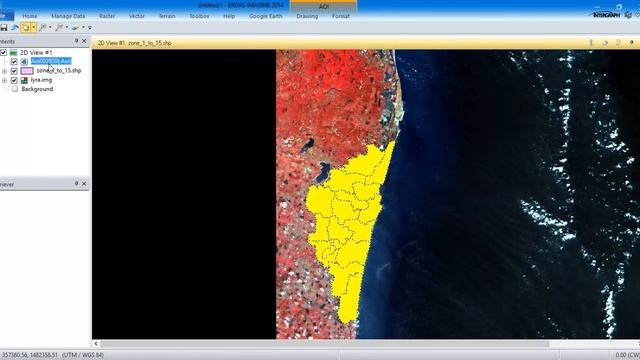Viewport: 640px width, 360px height.
Task: Switch to the Vector tab
Action: [137, 16]
